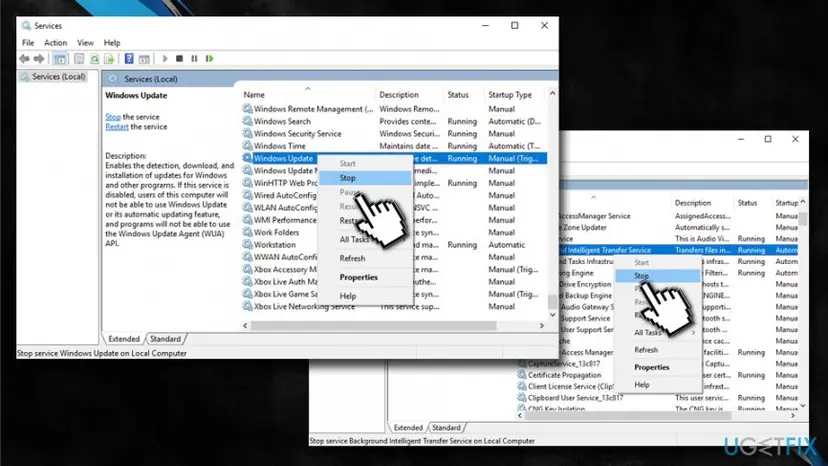Click the Restart Service toolbar icon

pos(210,59)
